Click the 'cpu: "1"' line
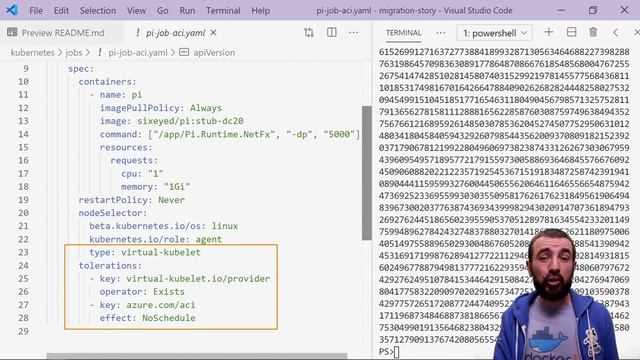The width and height of the screenshot is (640, 360). [x=142, y=173]
